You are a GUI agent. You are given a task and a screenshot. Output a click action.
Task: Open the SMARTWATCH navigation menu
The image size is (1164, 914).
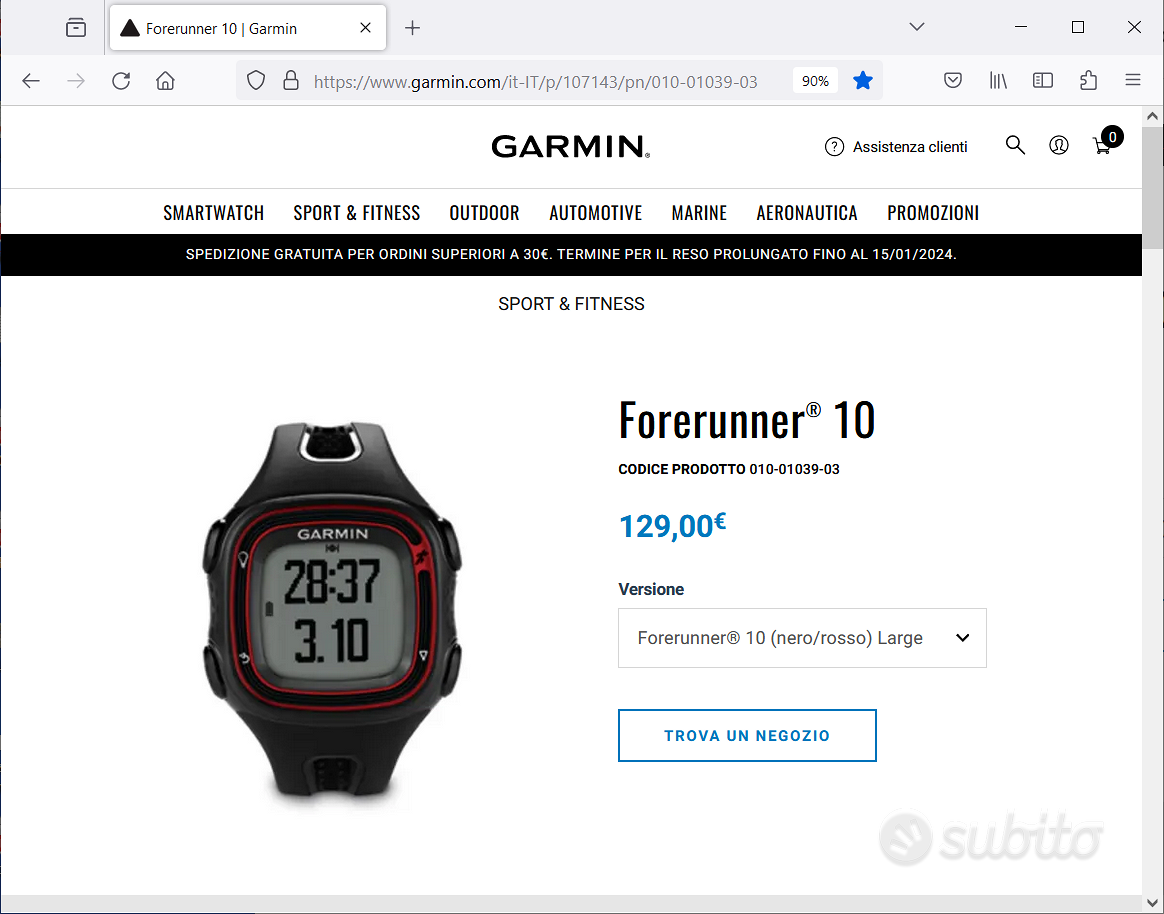(x=214, y=213)
